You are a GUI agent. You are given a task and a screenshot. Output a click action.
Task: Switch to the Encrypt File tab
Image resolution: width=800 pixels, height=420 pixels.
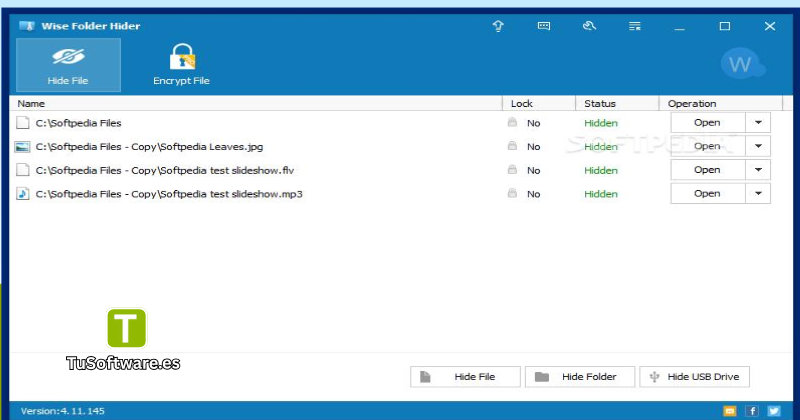click(x=182, y=65)
